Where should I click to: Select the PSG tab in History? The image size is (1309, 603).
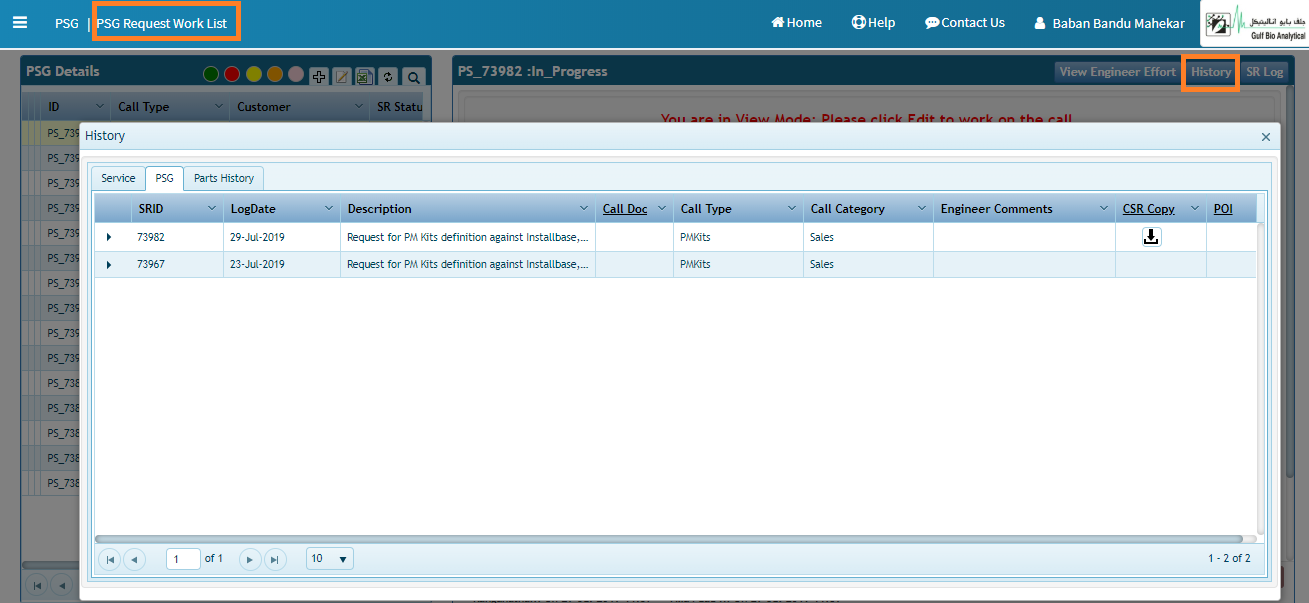pyautogui.click(x=164, y=178)
